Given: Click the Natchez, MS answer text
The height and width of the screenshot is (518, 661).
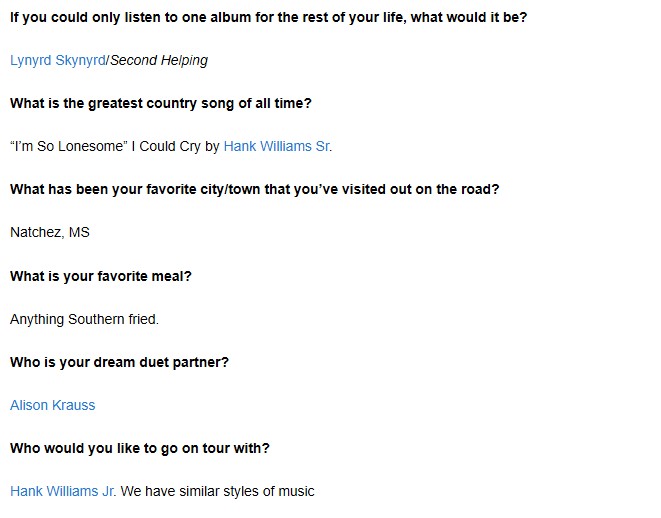Looking at the screenshot, I should (50, 232).
